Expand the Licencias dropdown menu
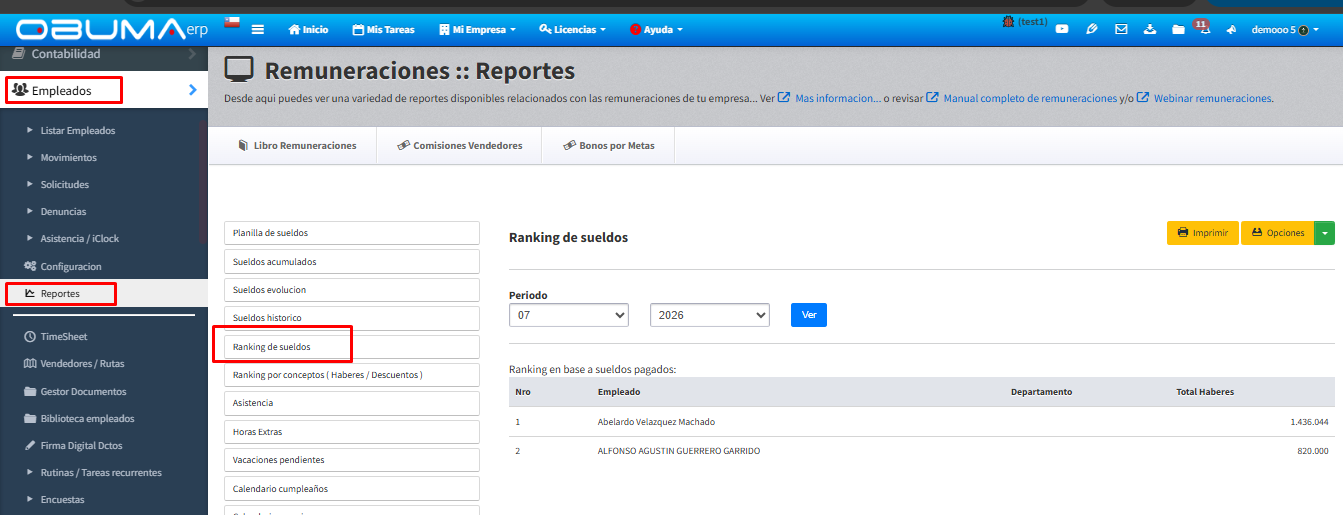Image resolution: width=1343 pixels, height=515 pixels. point(573,30)
